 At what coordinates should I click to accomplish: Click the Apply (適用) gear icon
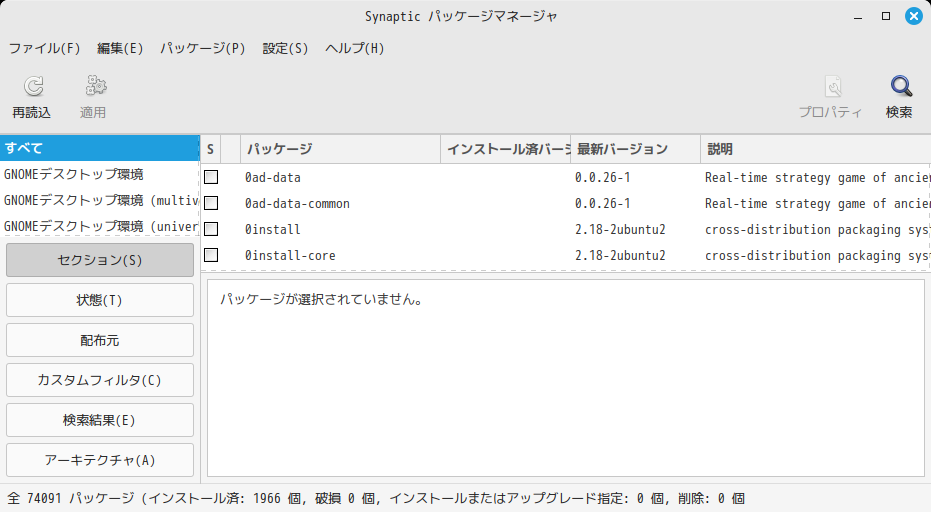(94, 87)
